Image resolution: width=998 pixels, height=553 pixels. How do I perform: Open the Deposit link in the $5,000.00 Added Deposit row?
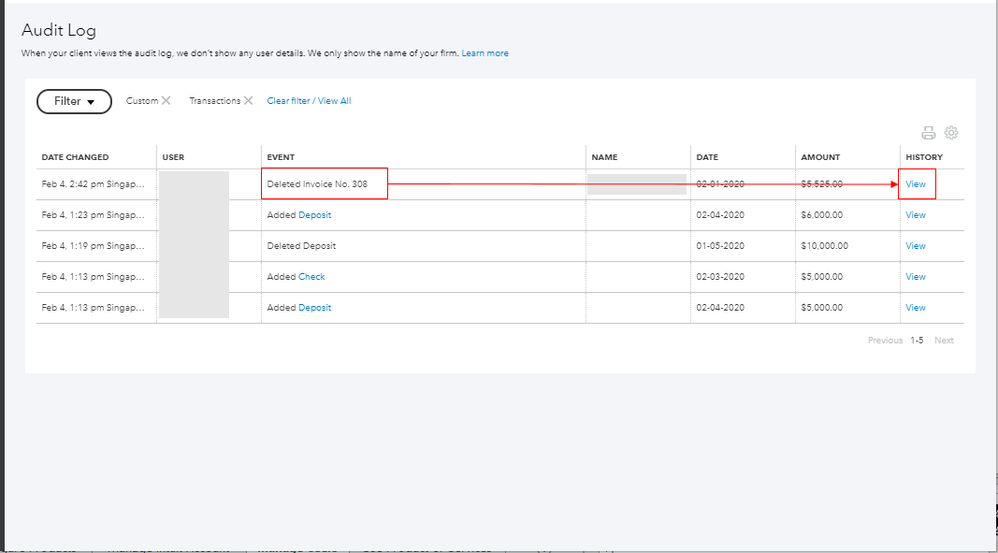(315, 308)
